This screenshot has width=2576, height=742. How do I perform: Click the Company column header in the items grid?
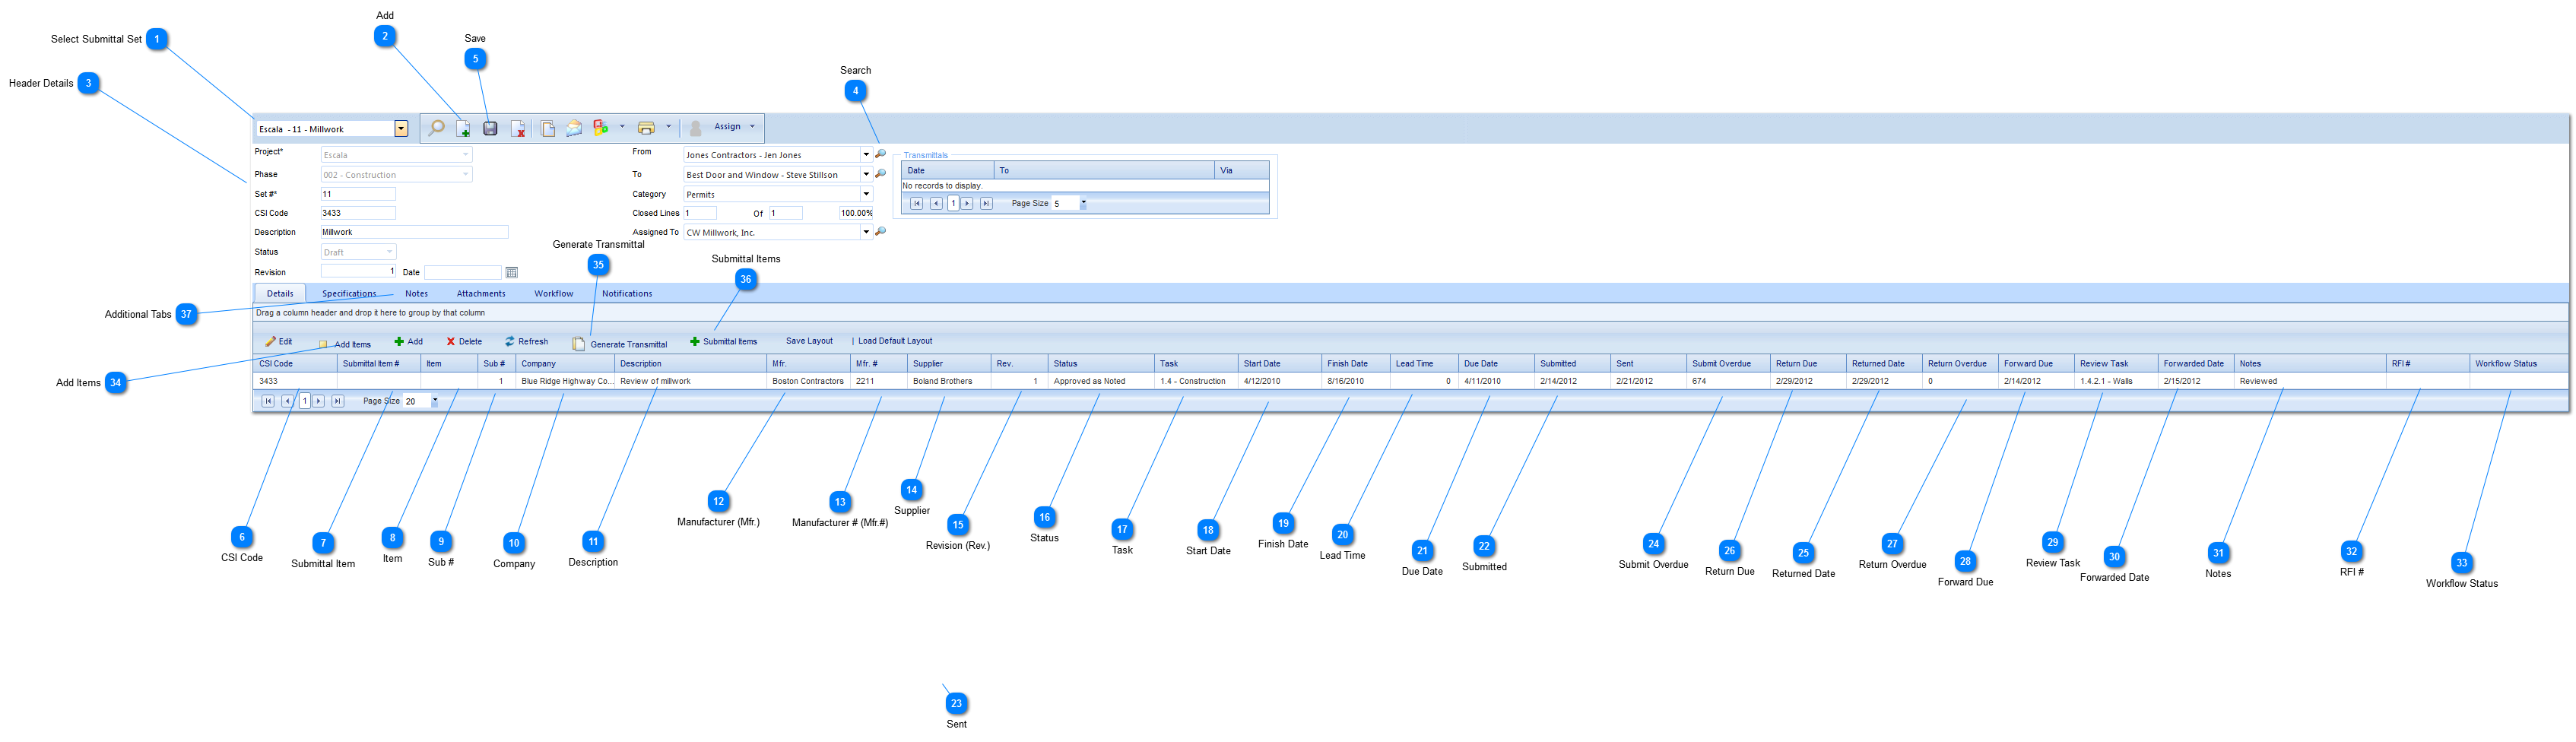click(x=565, y=364)
